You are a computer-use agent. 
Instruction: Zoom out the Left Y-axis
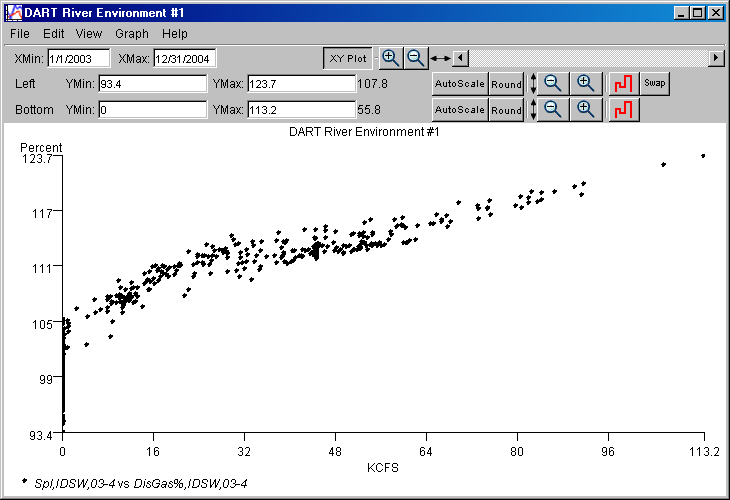pyautogui.click(x=553, y=83)
